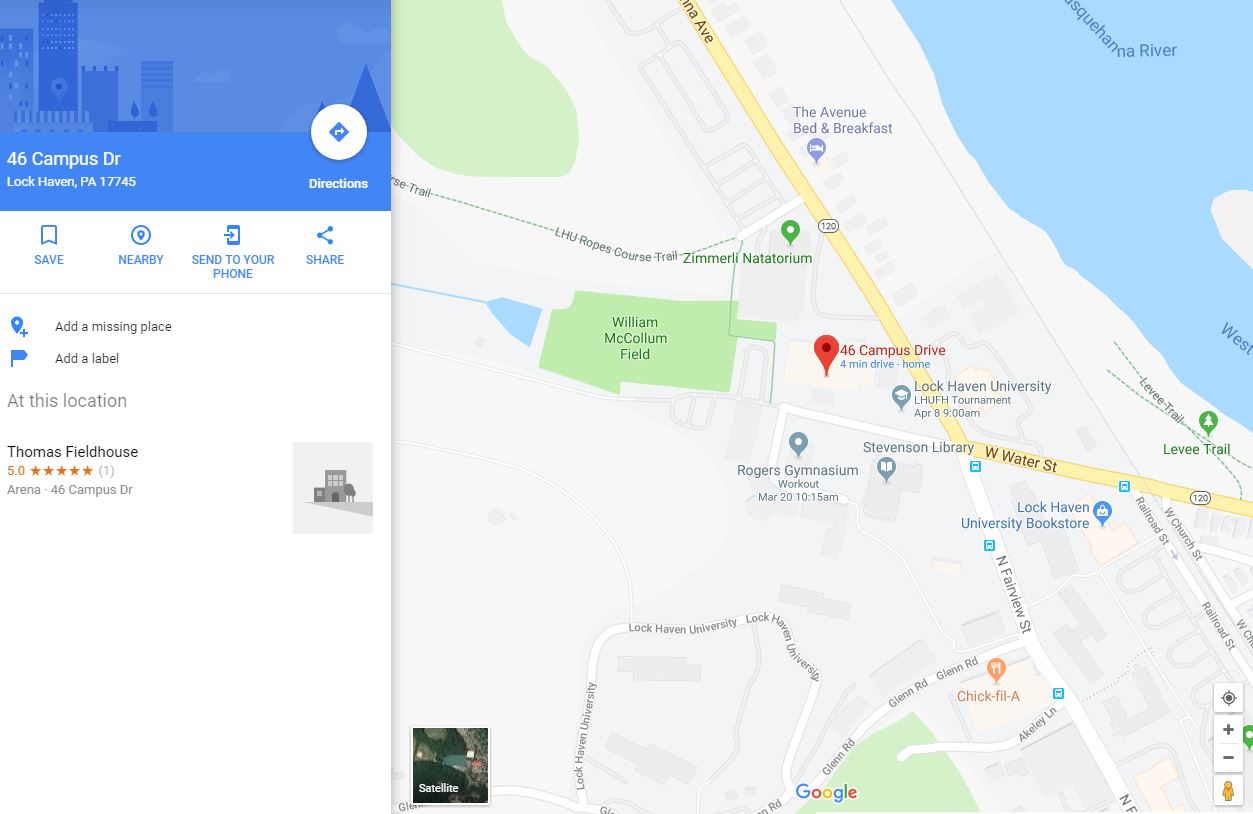The width and height of the screenshot is (1253, 814).
Task: Save 46 Campus Dr with bookmark icon
Action: [49, 235]
